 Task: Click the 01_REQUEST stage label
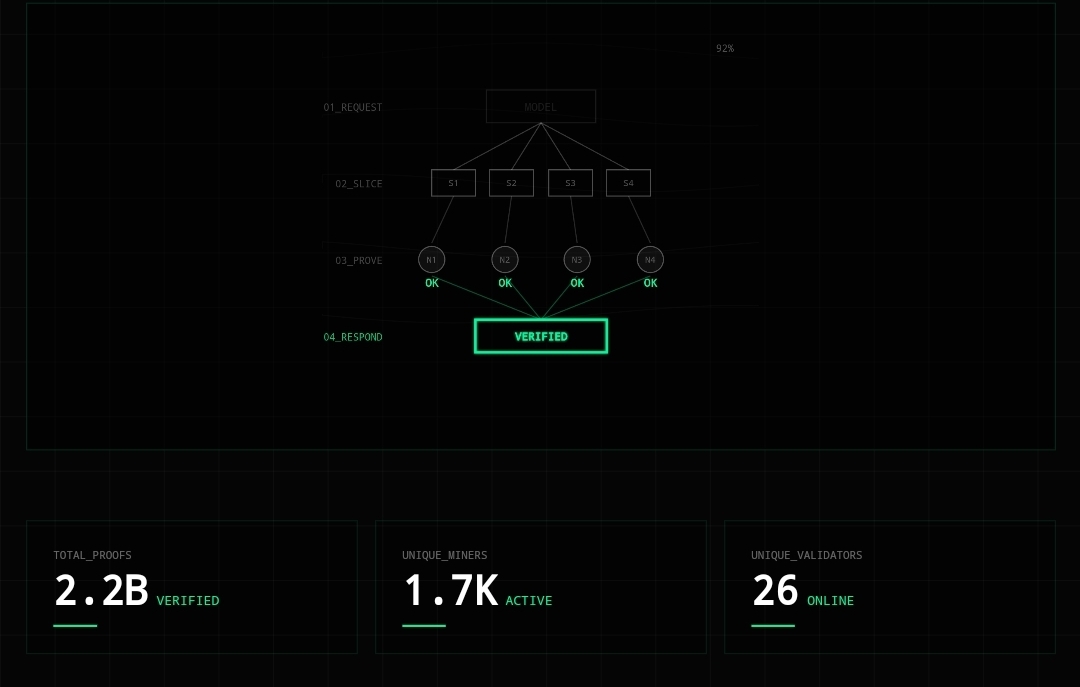pyautogui.click(x=353, y=107)
